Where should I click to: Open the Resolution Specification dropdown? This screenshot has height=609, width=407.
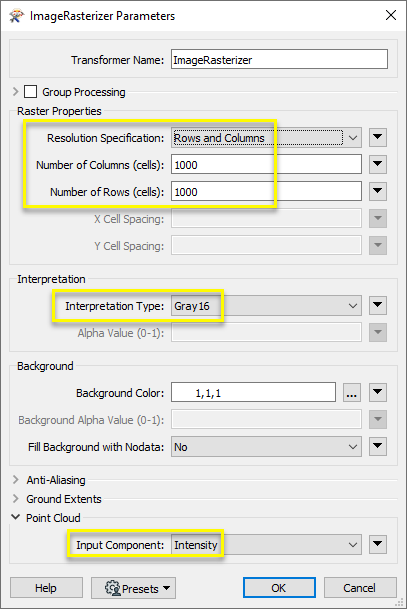[x=266, y=138]
